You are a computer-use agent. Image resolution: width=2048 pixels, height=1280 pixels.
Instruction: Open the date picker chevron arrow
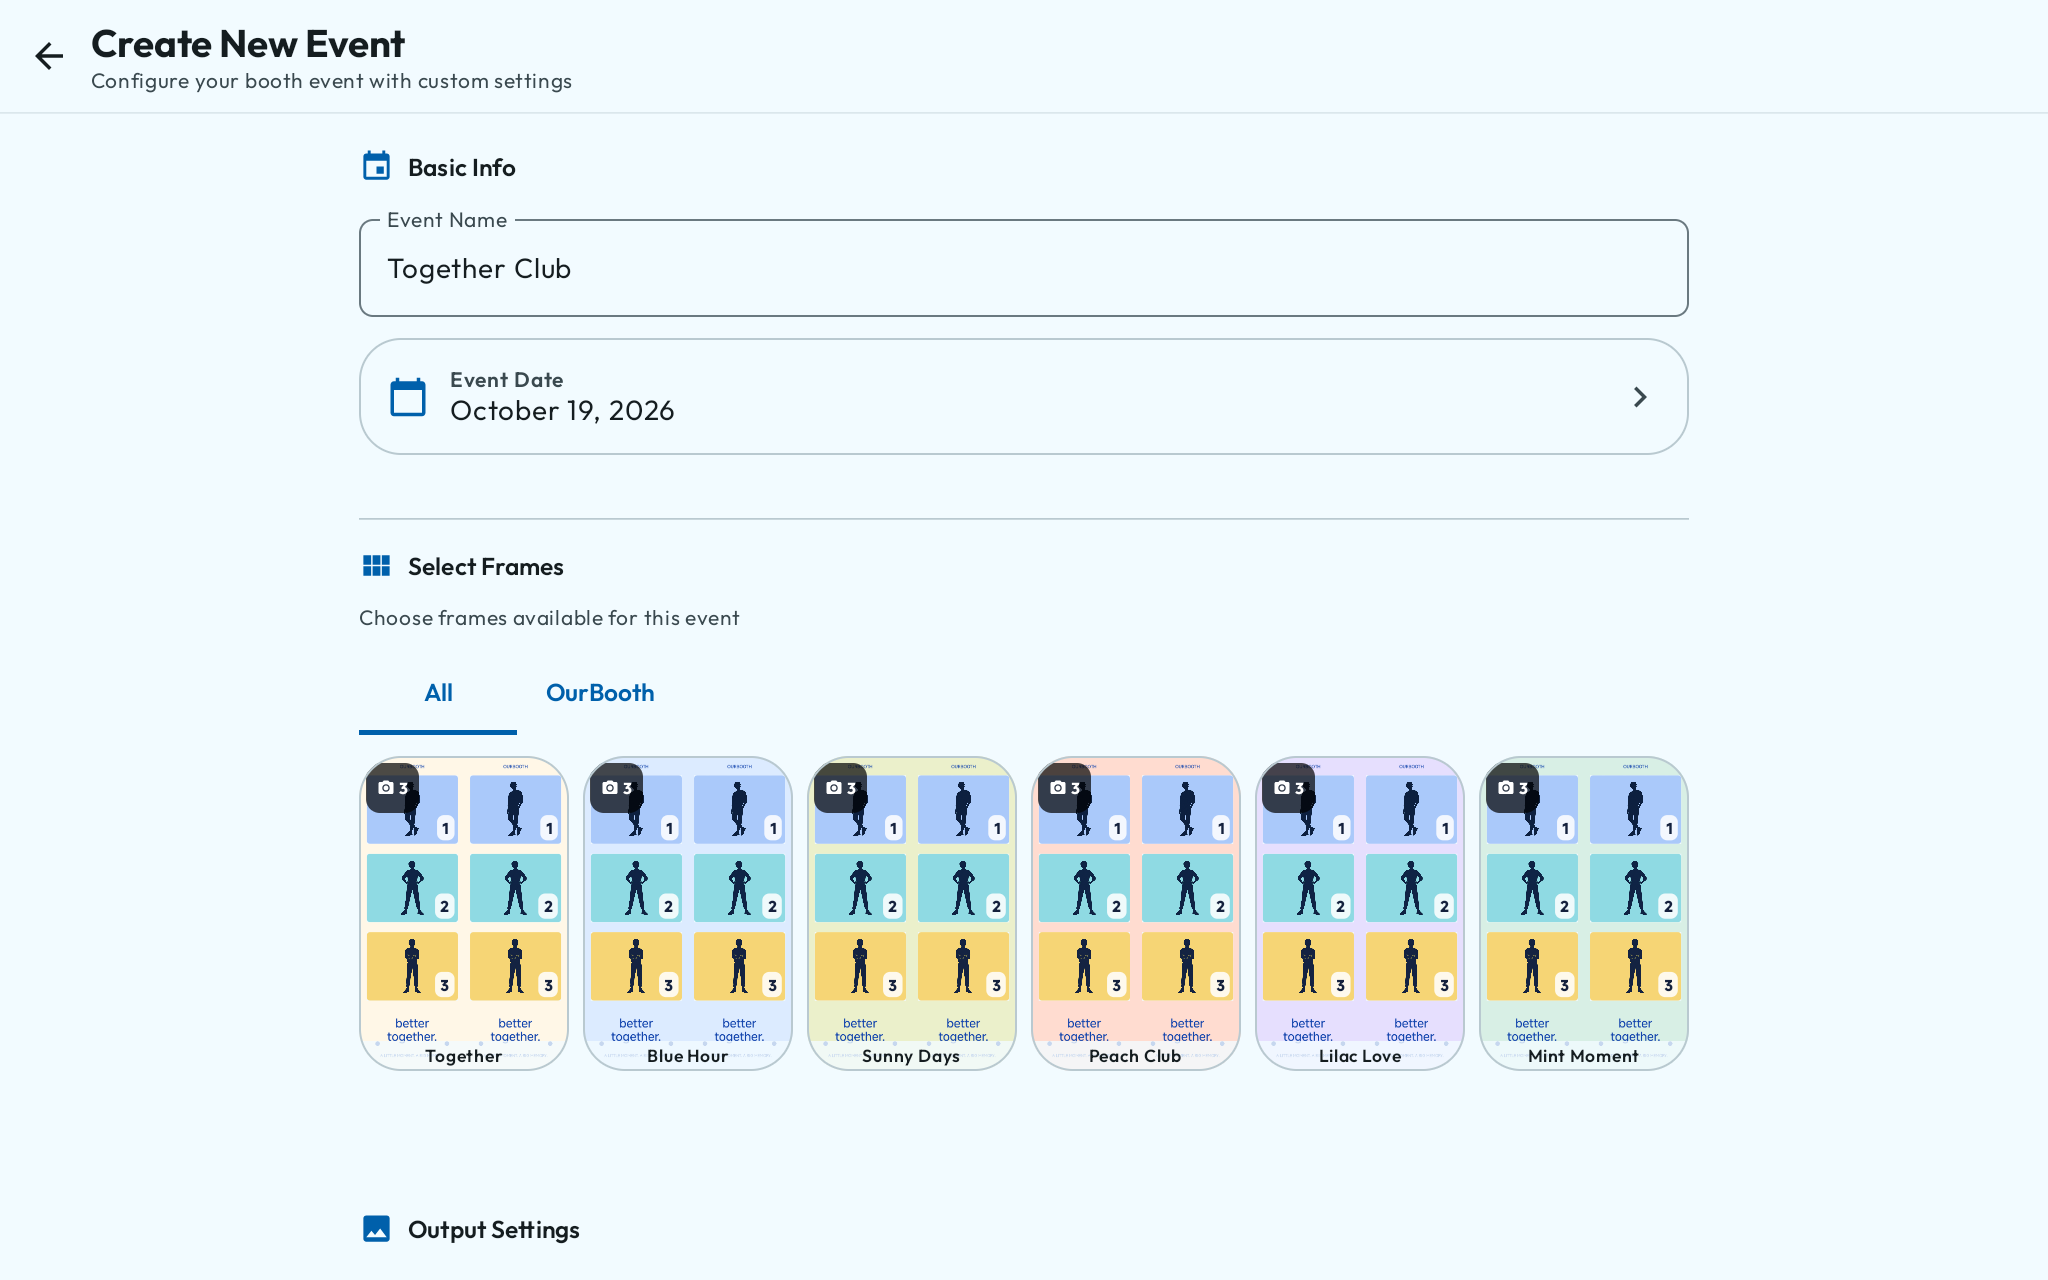pos(1640,397)
